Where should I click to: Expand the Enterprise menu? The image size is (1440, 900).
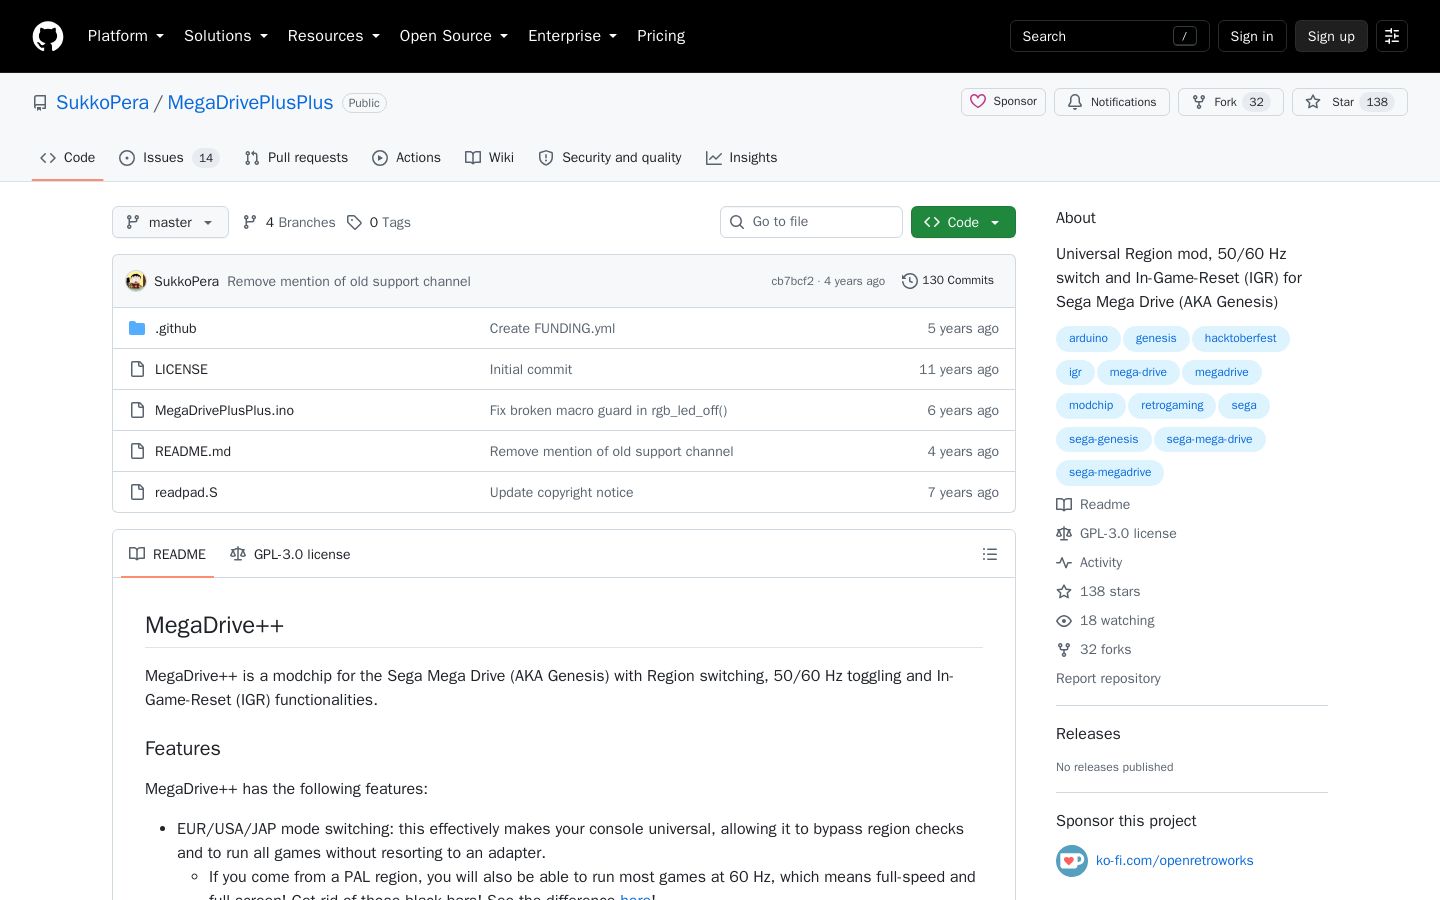point(572,36)
